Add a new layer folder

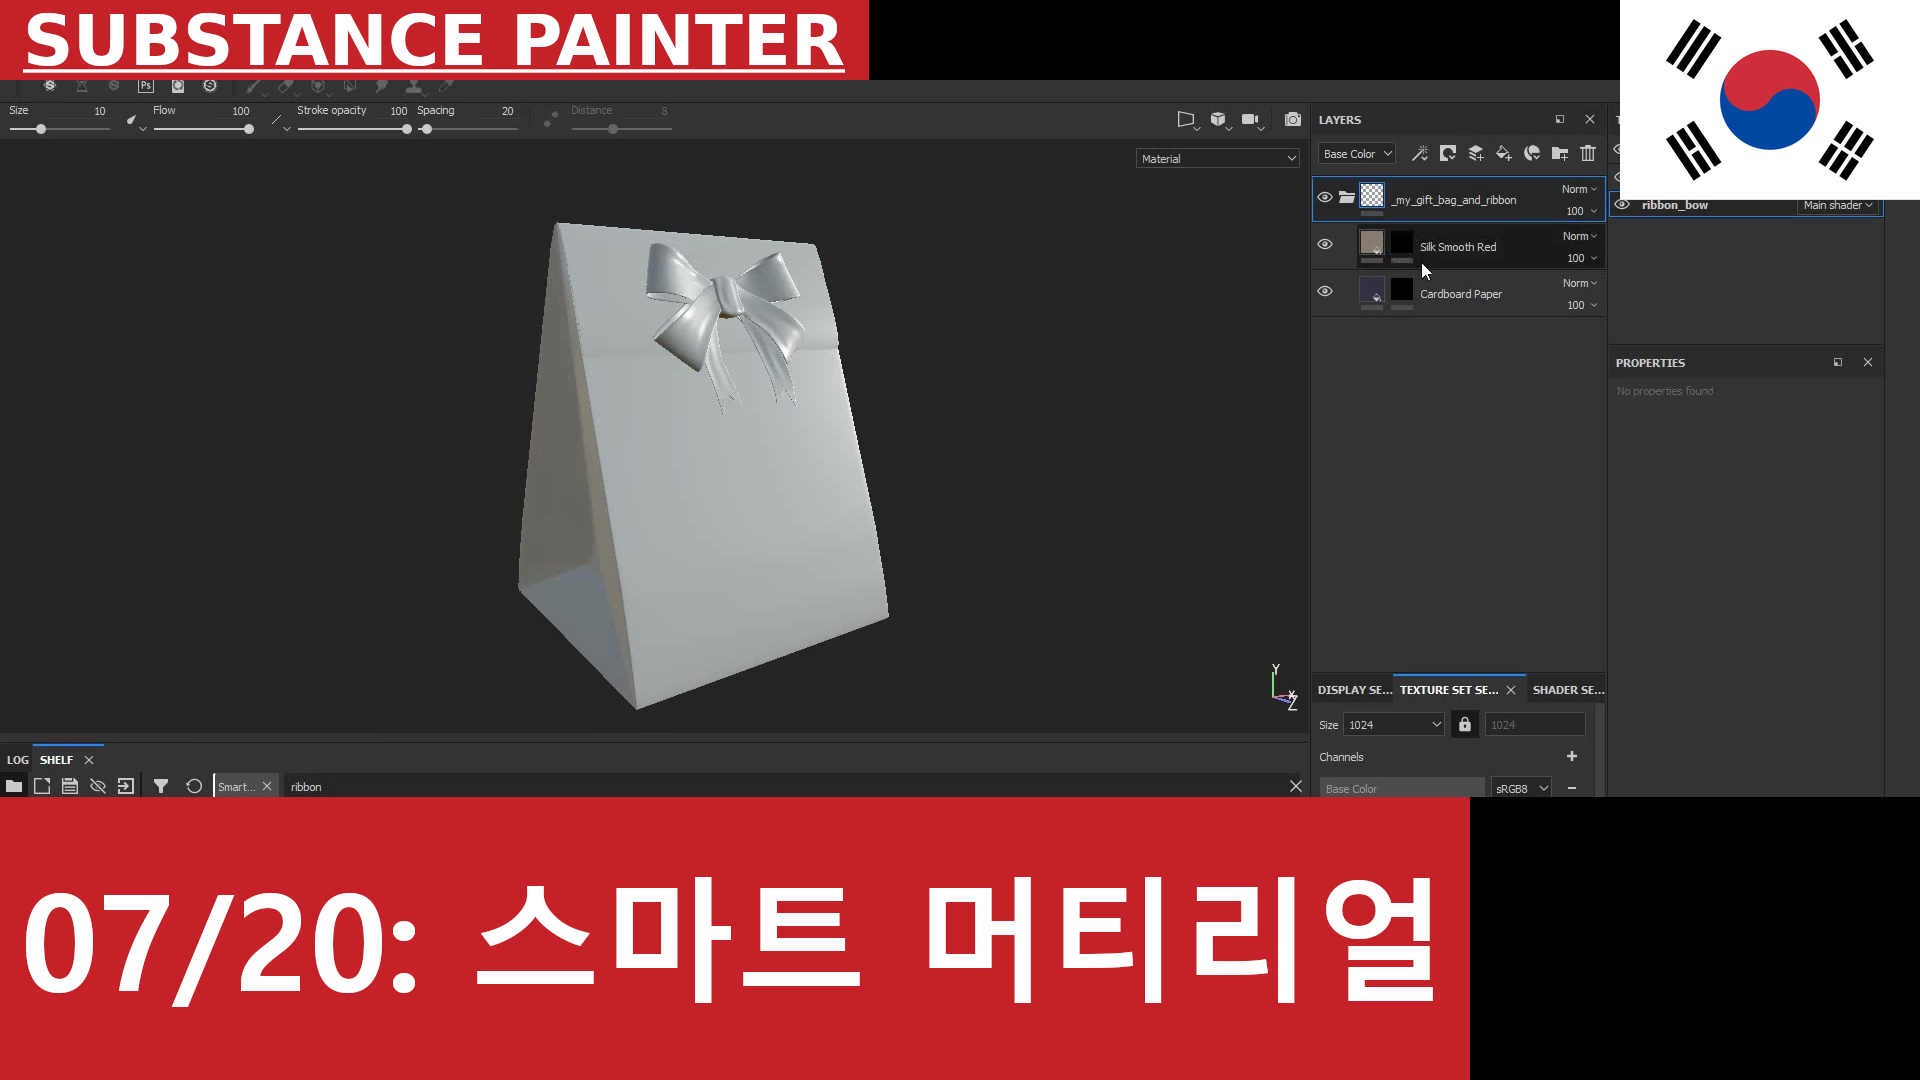click(1559, 153)
